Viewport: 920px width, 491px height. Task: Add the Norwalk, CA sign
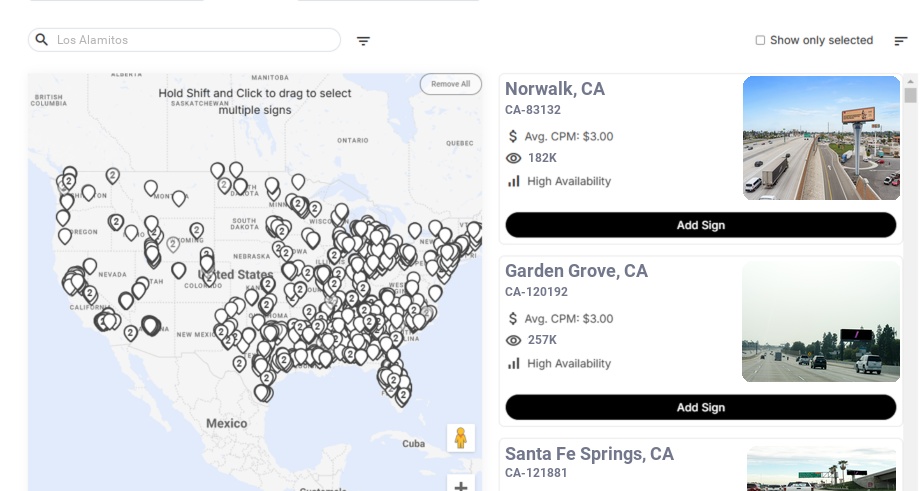pos(700,225)
